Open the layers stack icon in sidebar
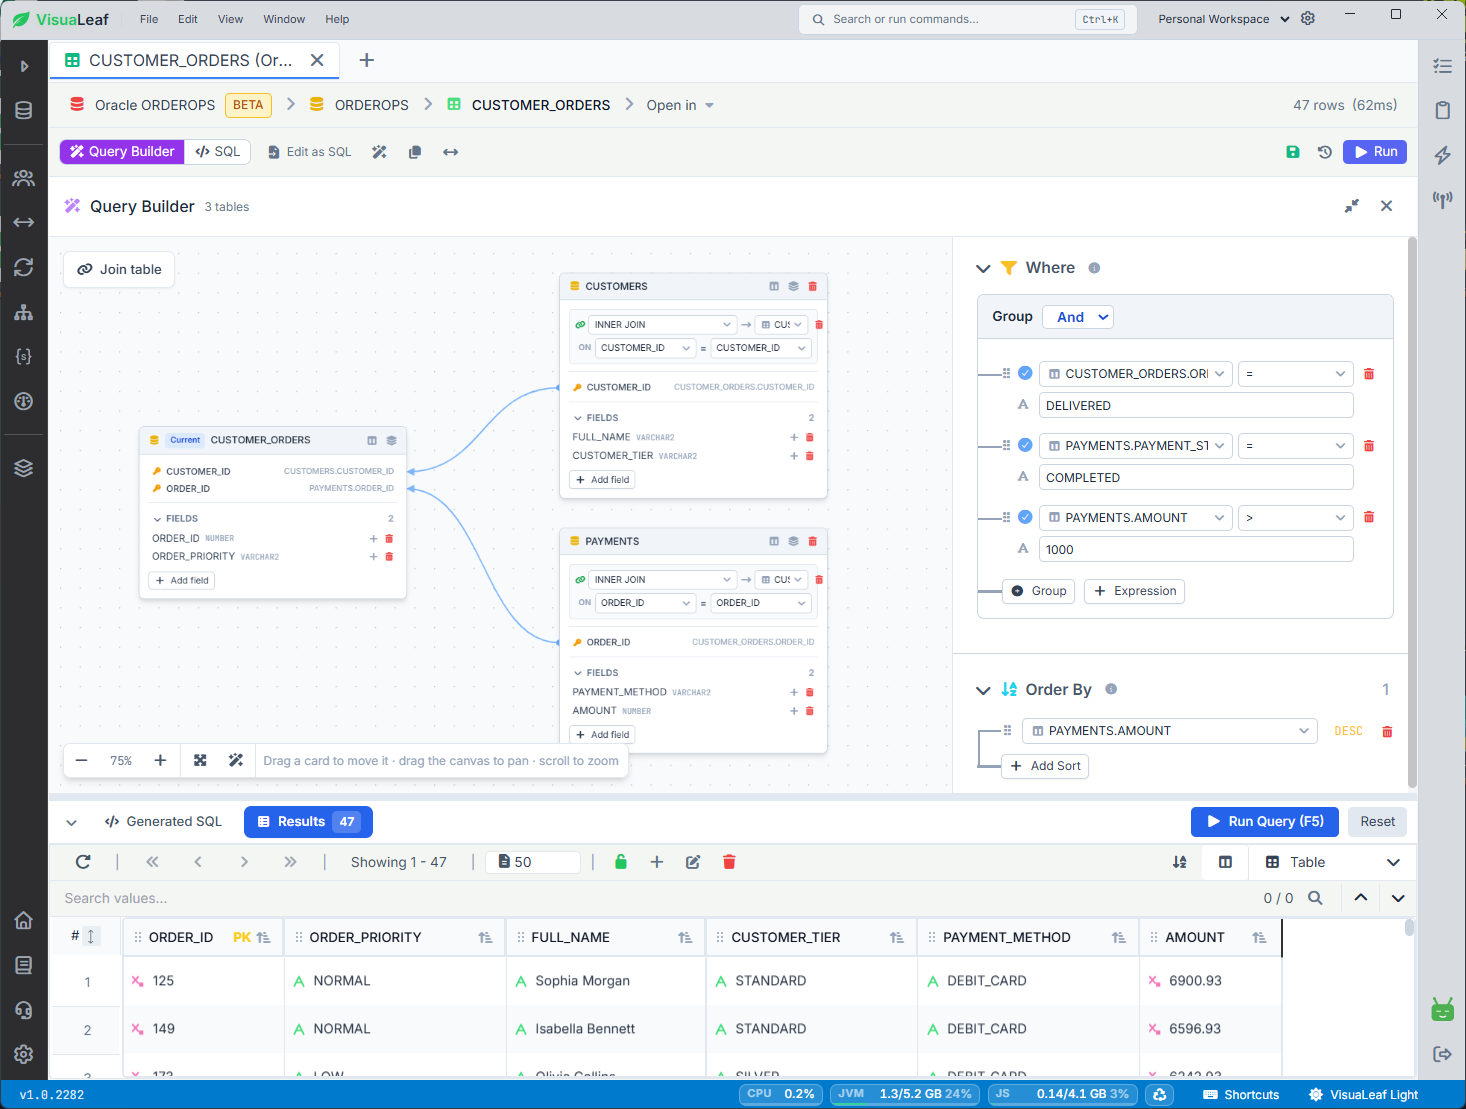 pos(24,468)
